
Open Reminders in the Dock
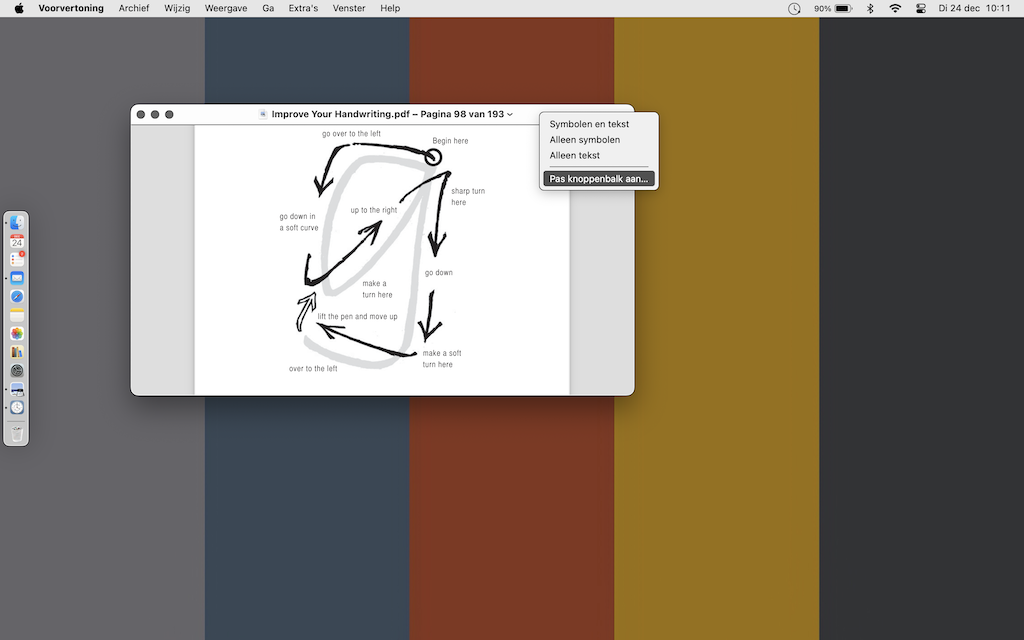coord(17,259)
